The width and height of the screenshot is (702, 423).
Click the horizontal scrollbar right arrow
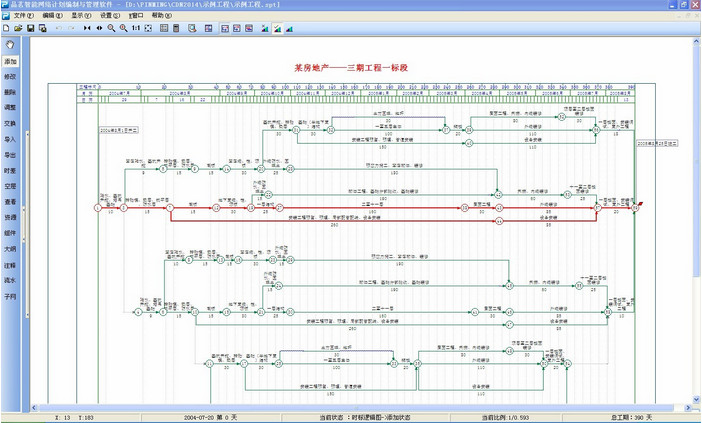tap(688, 408)
